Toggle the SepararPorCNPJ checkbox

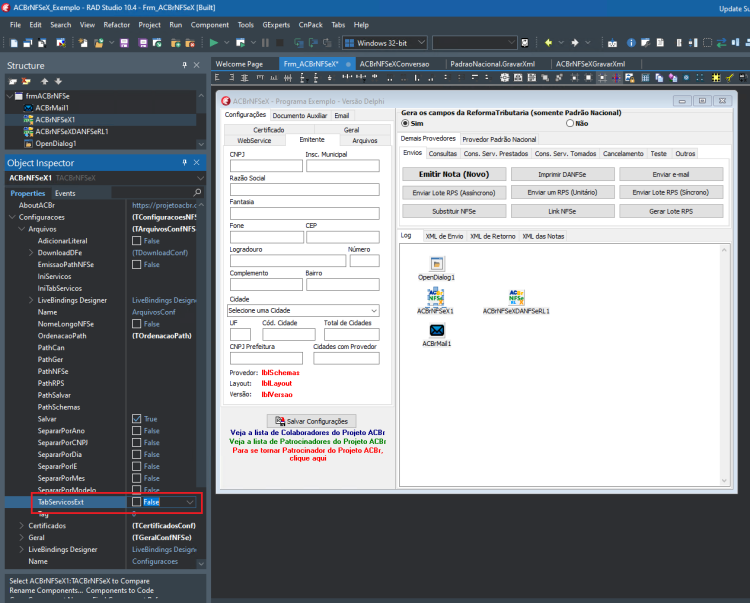[x=136, y=443]
